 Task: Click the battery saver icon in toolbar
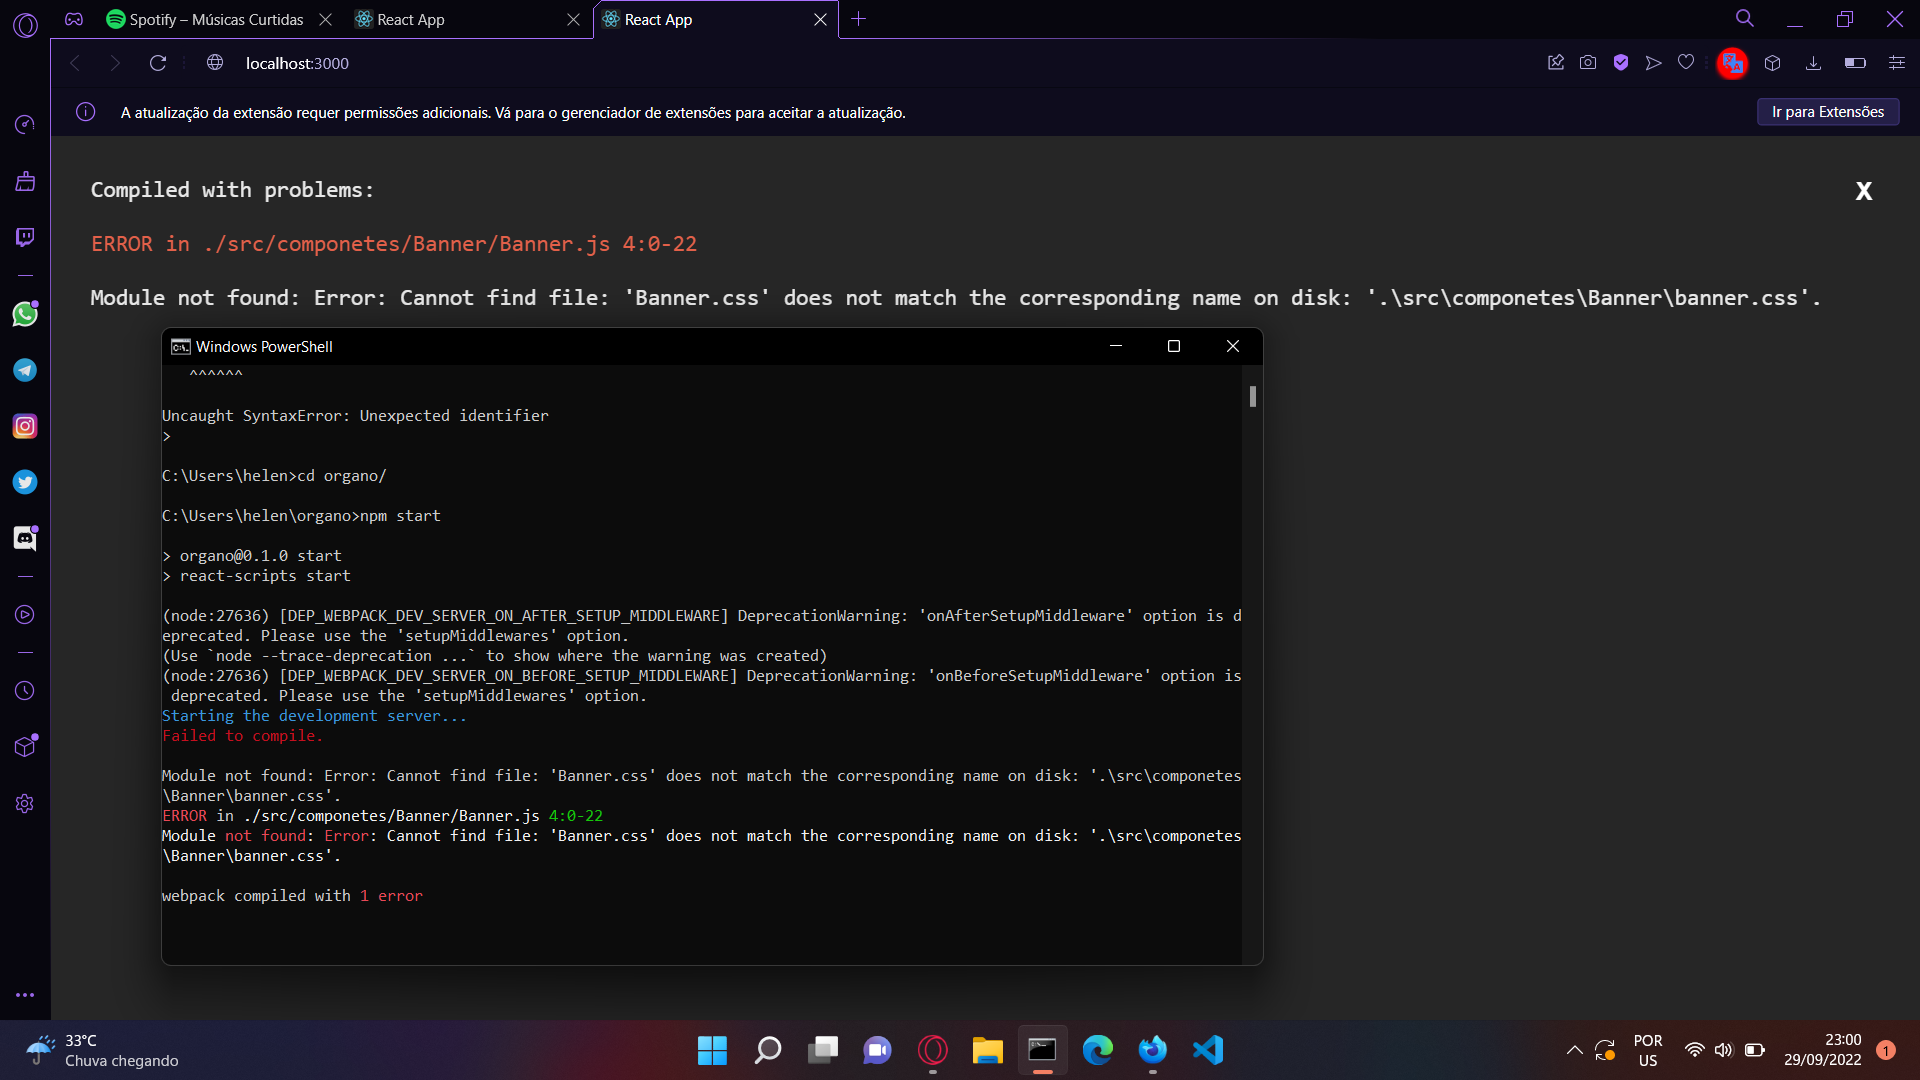pyautogui.click(x=1855, y=63)
